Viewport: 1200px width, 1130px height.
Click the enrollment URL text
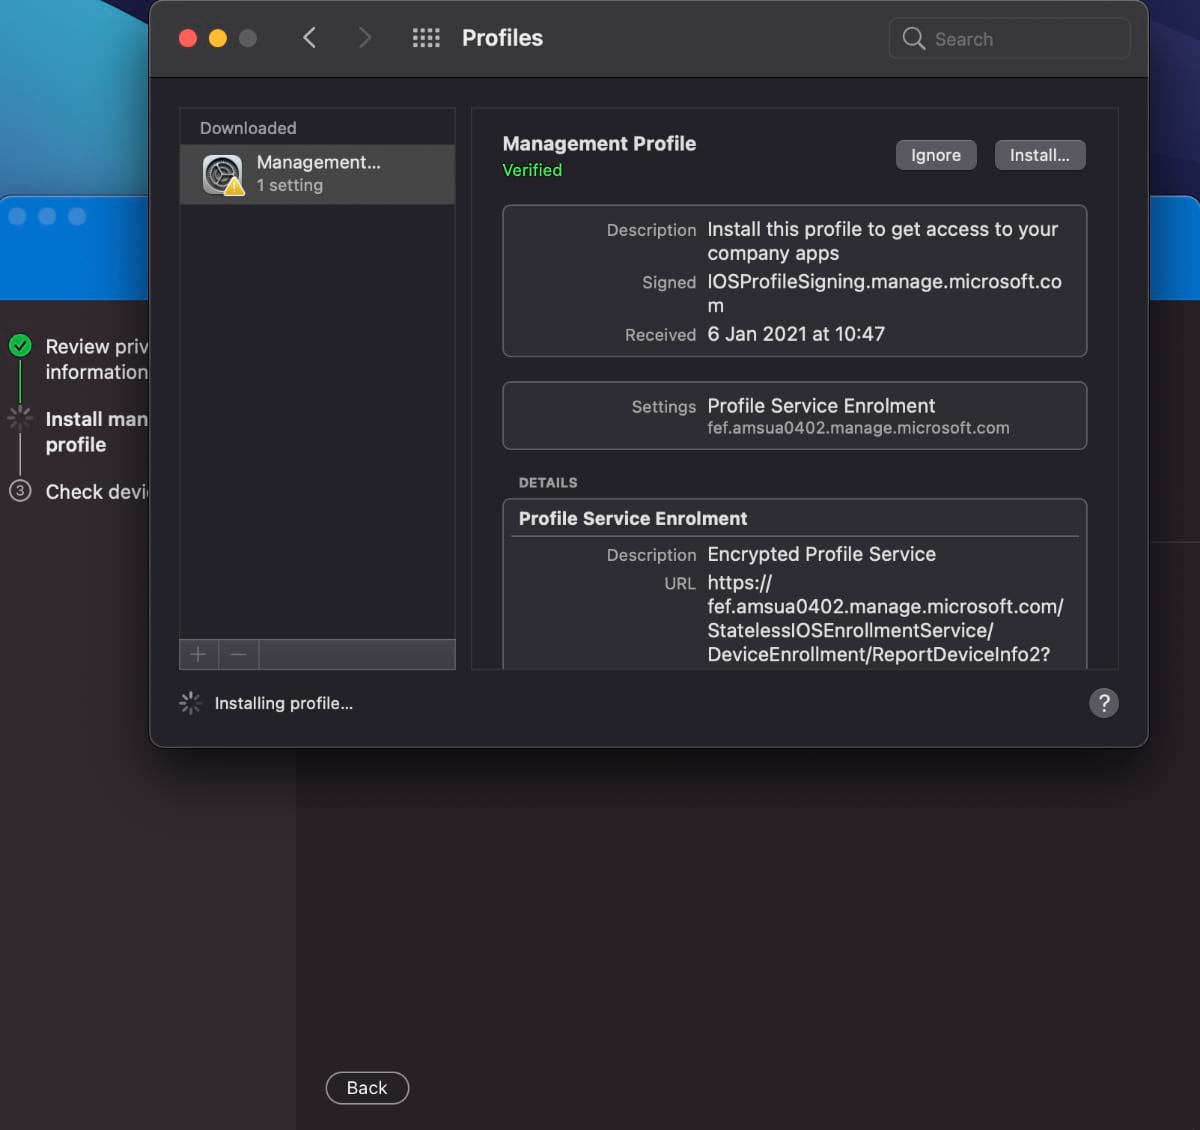tap(885, 618)
